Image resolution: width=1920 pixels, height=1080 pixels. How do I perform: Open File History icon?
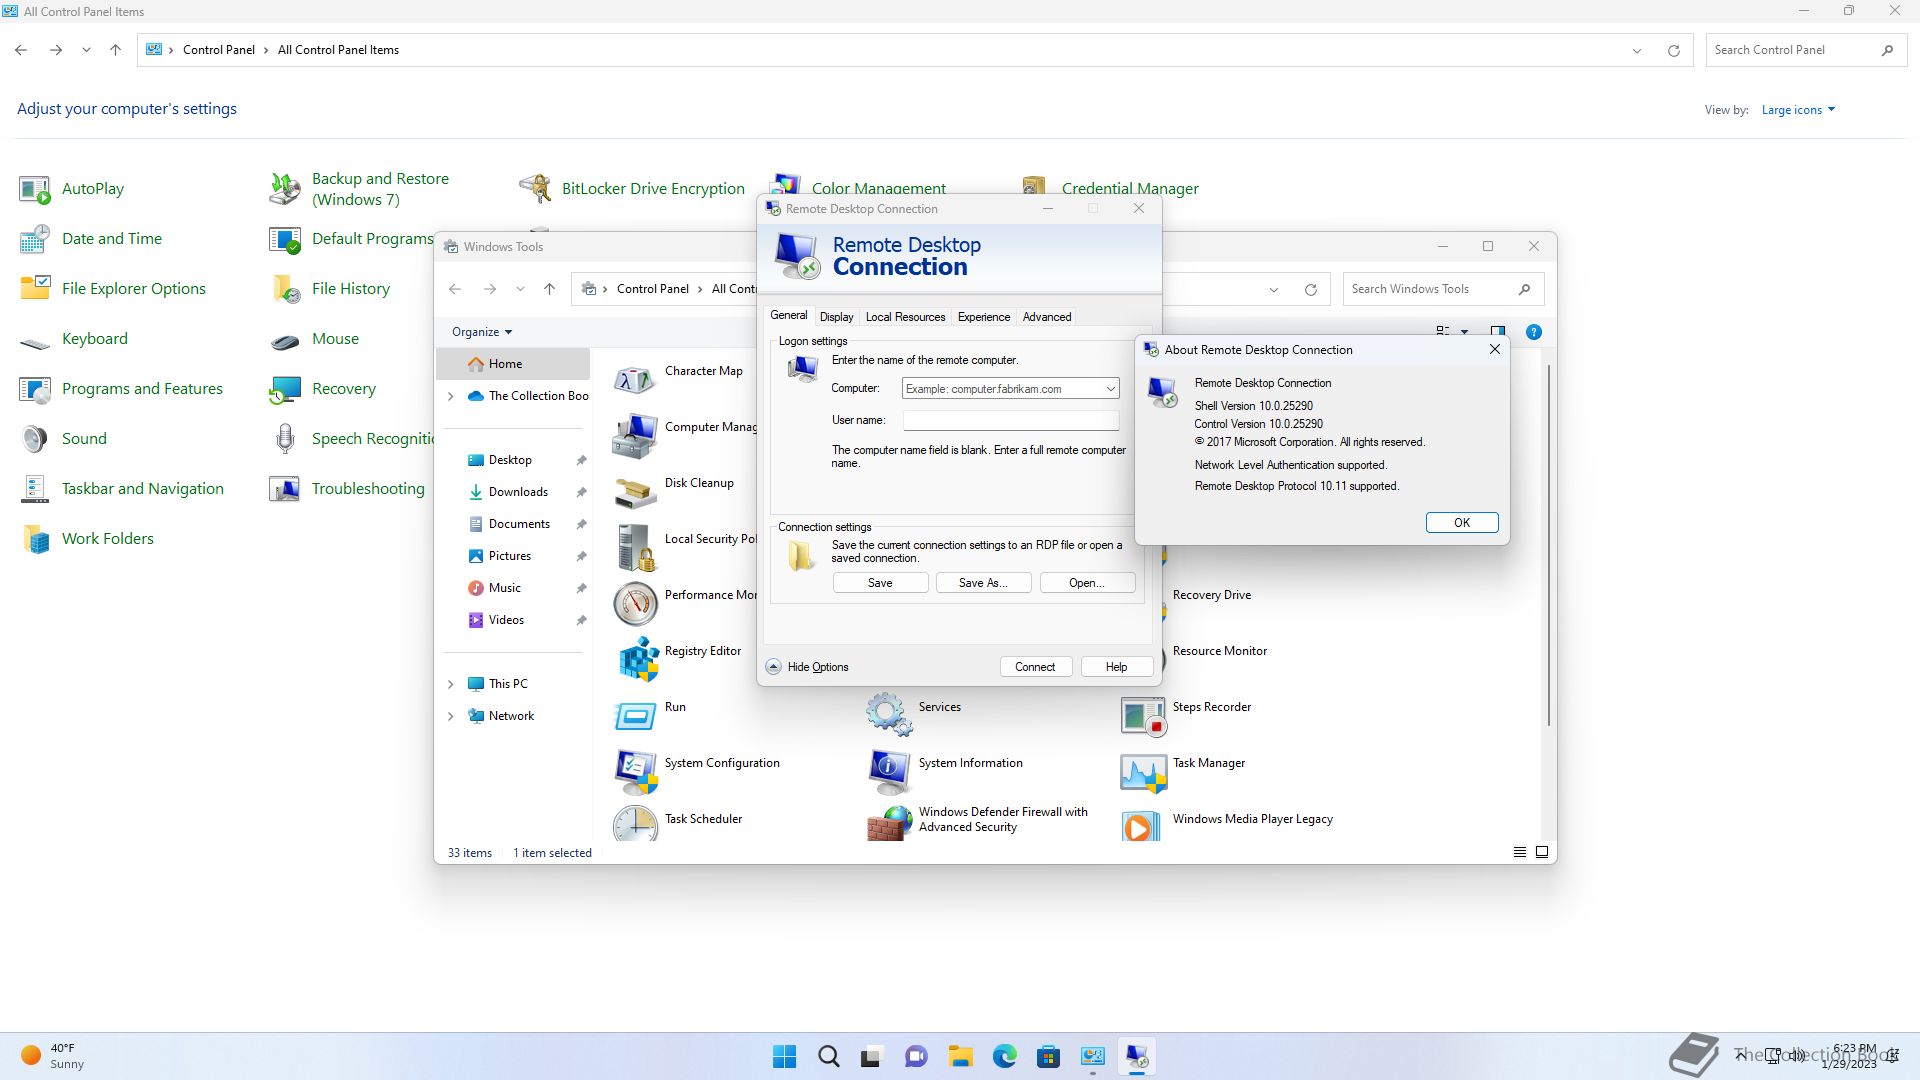[285, 289]
